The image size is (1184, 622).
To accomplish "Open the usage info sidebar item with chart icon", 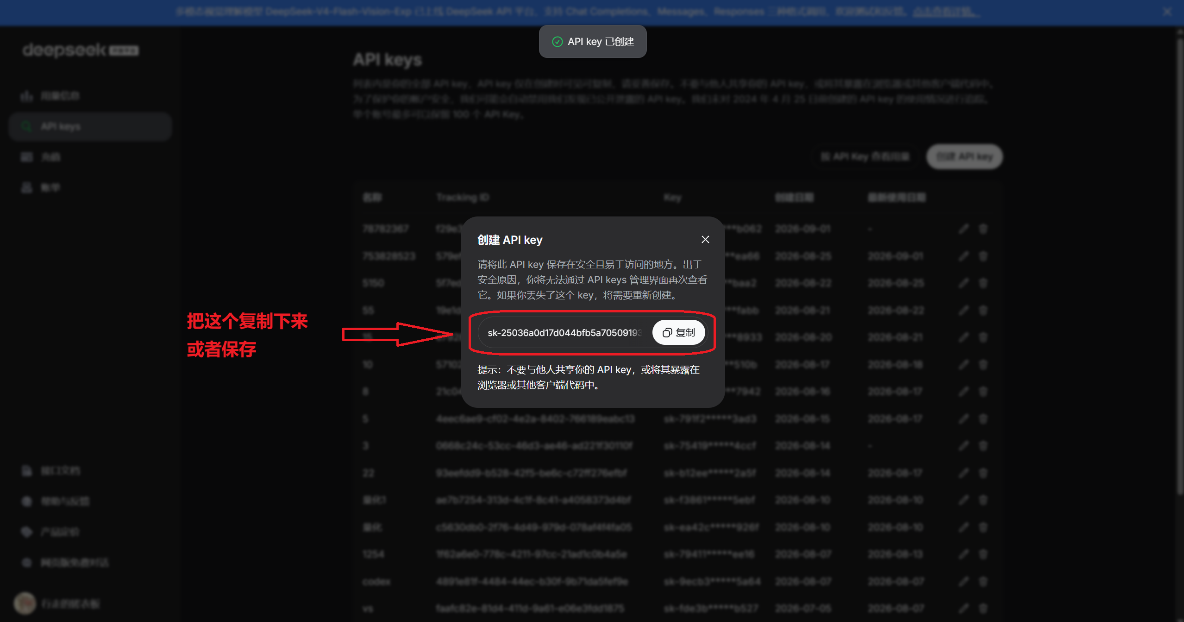I will [90, 96].
